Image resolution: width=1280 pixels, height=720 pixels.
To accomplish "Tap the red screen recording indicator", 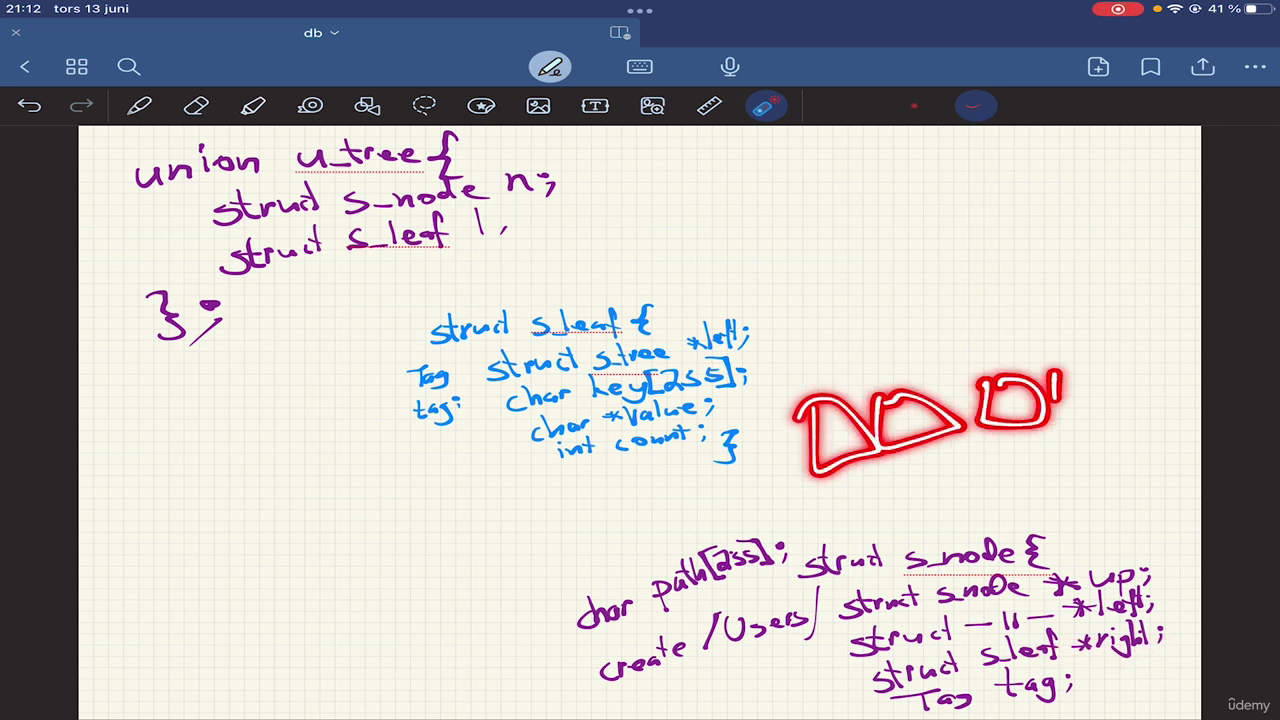I will coord(1118,9).
